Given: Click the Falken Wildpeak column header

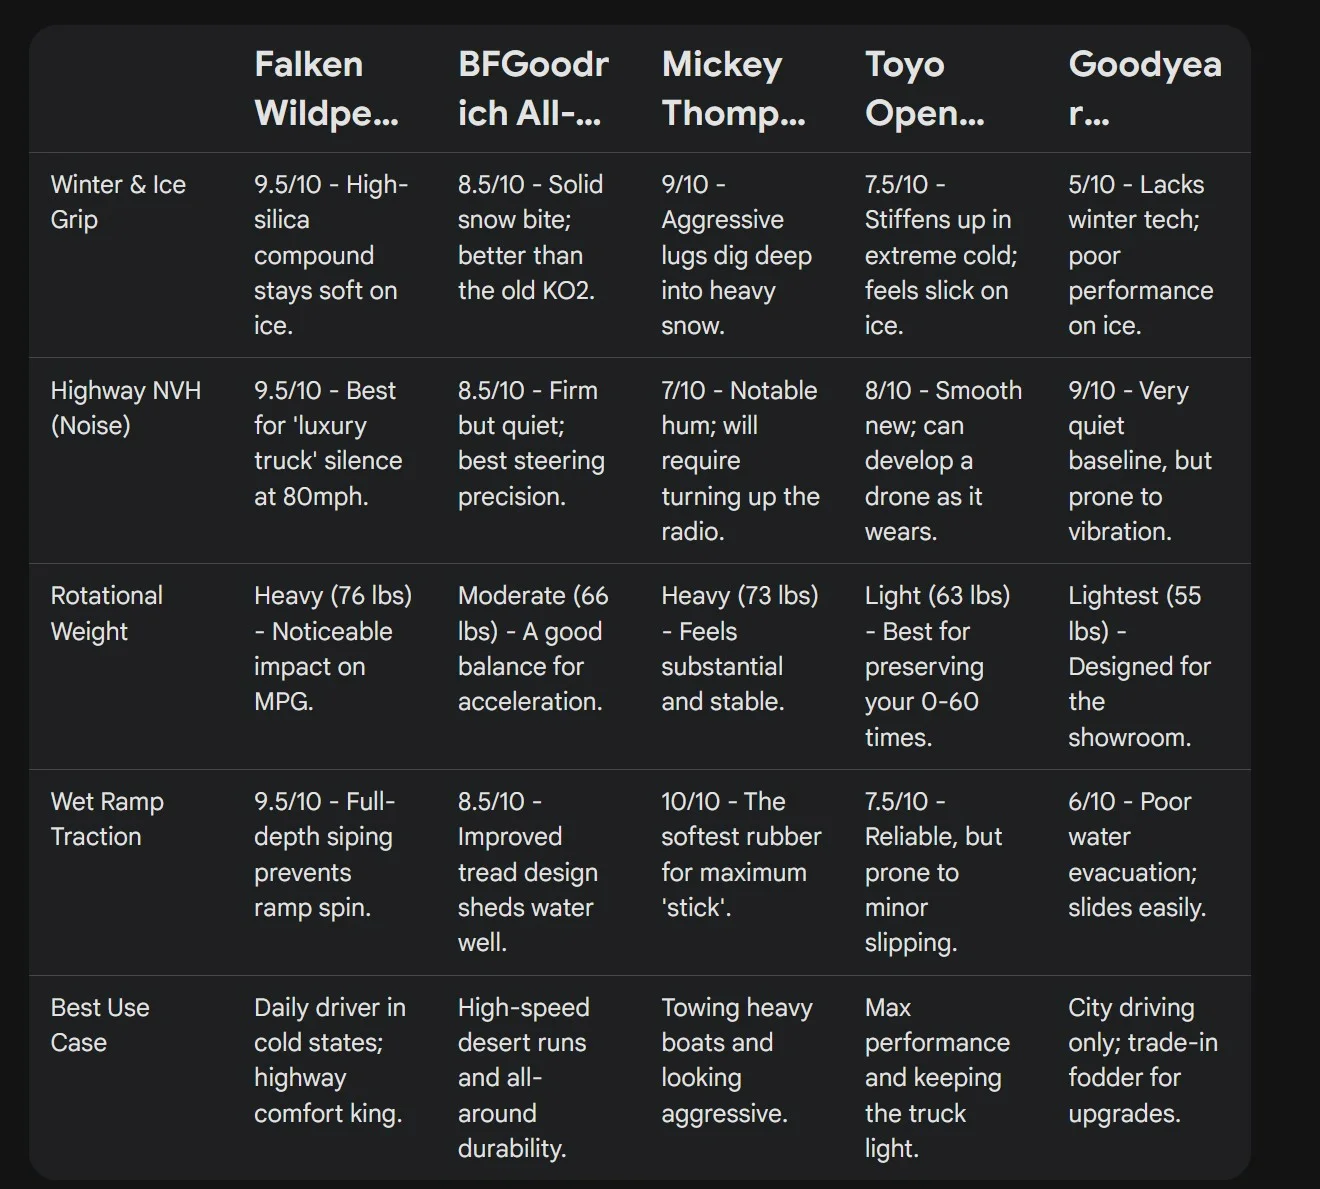Looking at the screenshot, I should click(327, 88).
